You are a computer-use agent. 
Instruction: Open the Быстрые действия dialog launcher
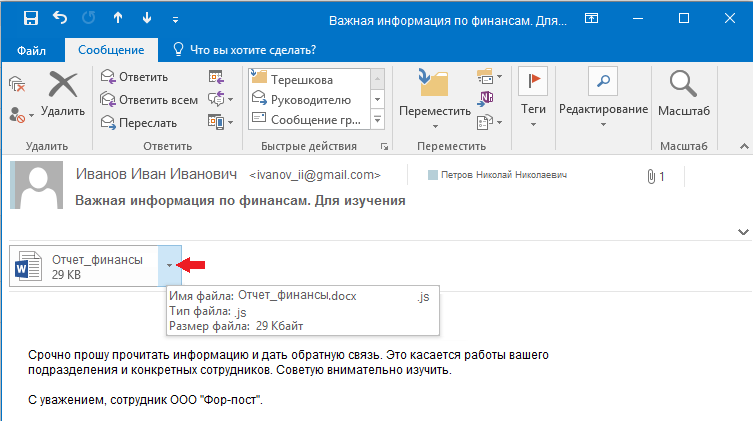(384, 147)
